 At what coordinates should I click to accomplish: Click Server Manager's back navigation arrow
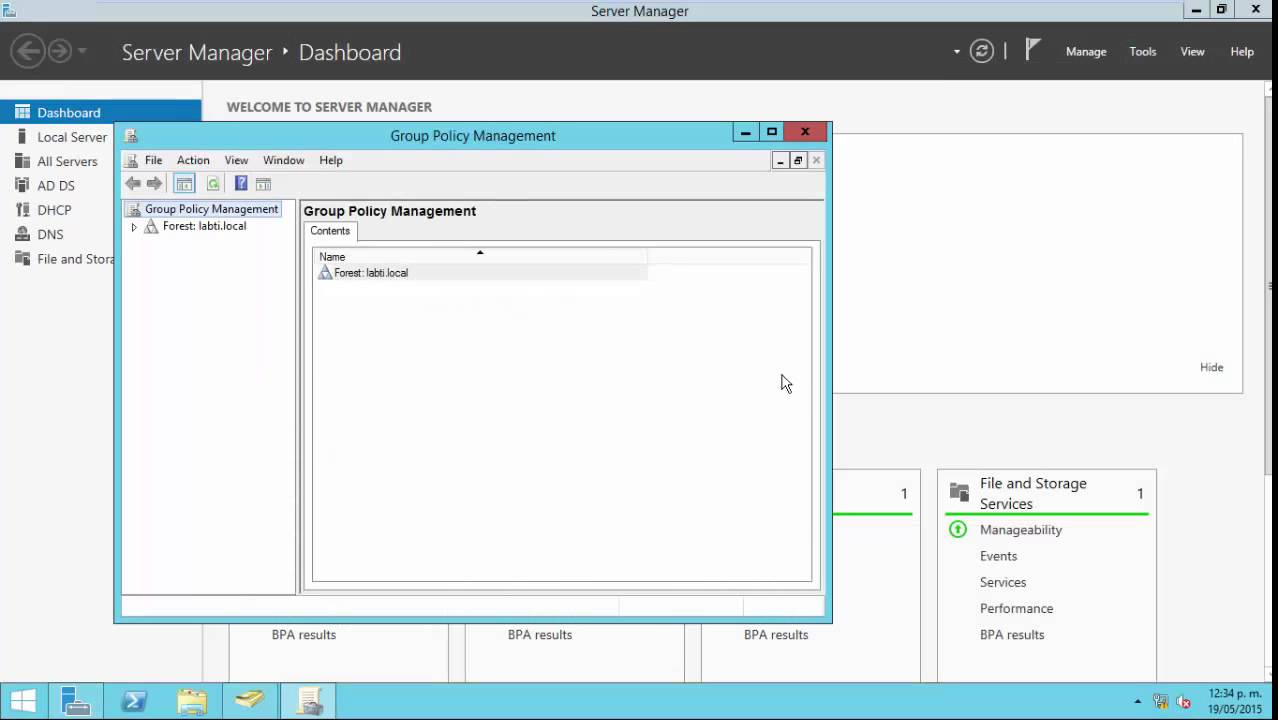coord(28,52)
